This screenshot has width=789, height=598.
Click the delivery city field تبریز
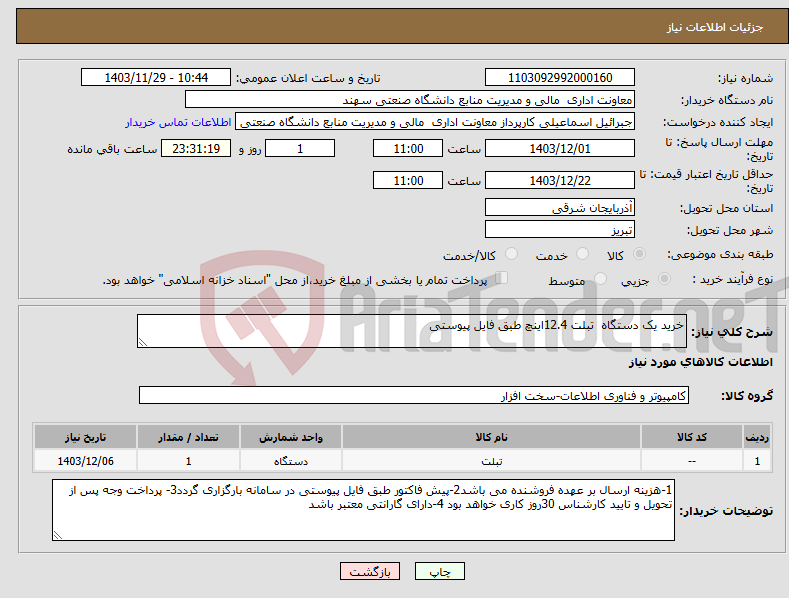pos(560,230)
